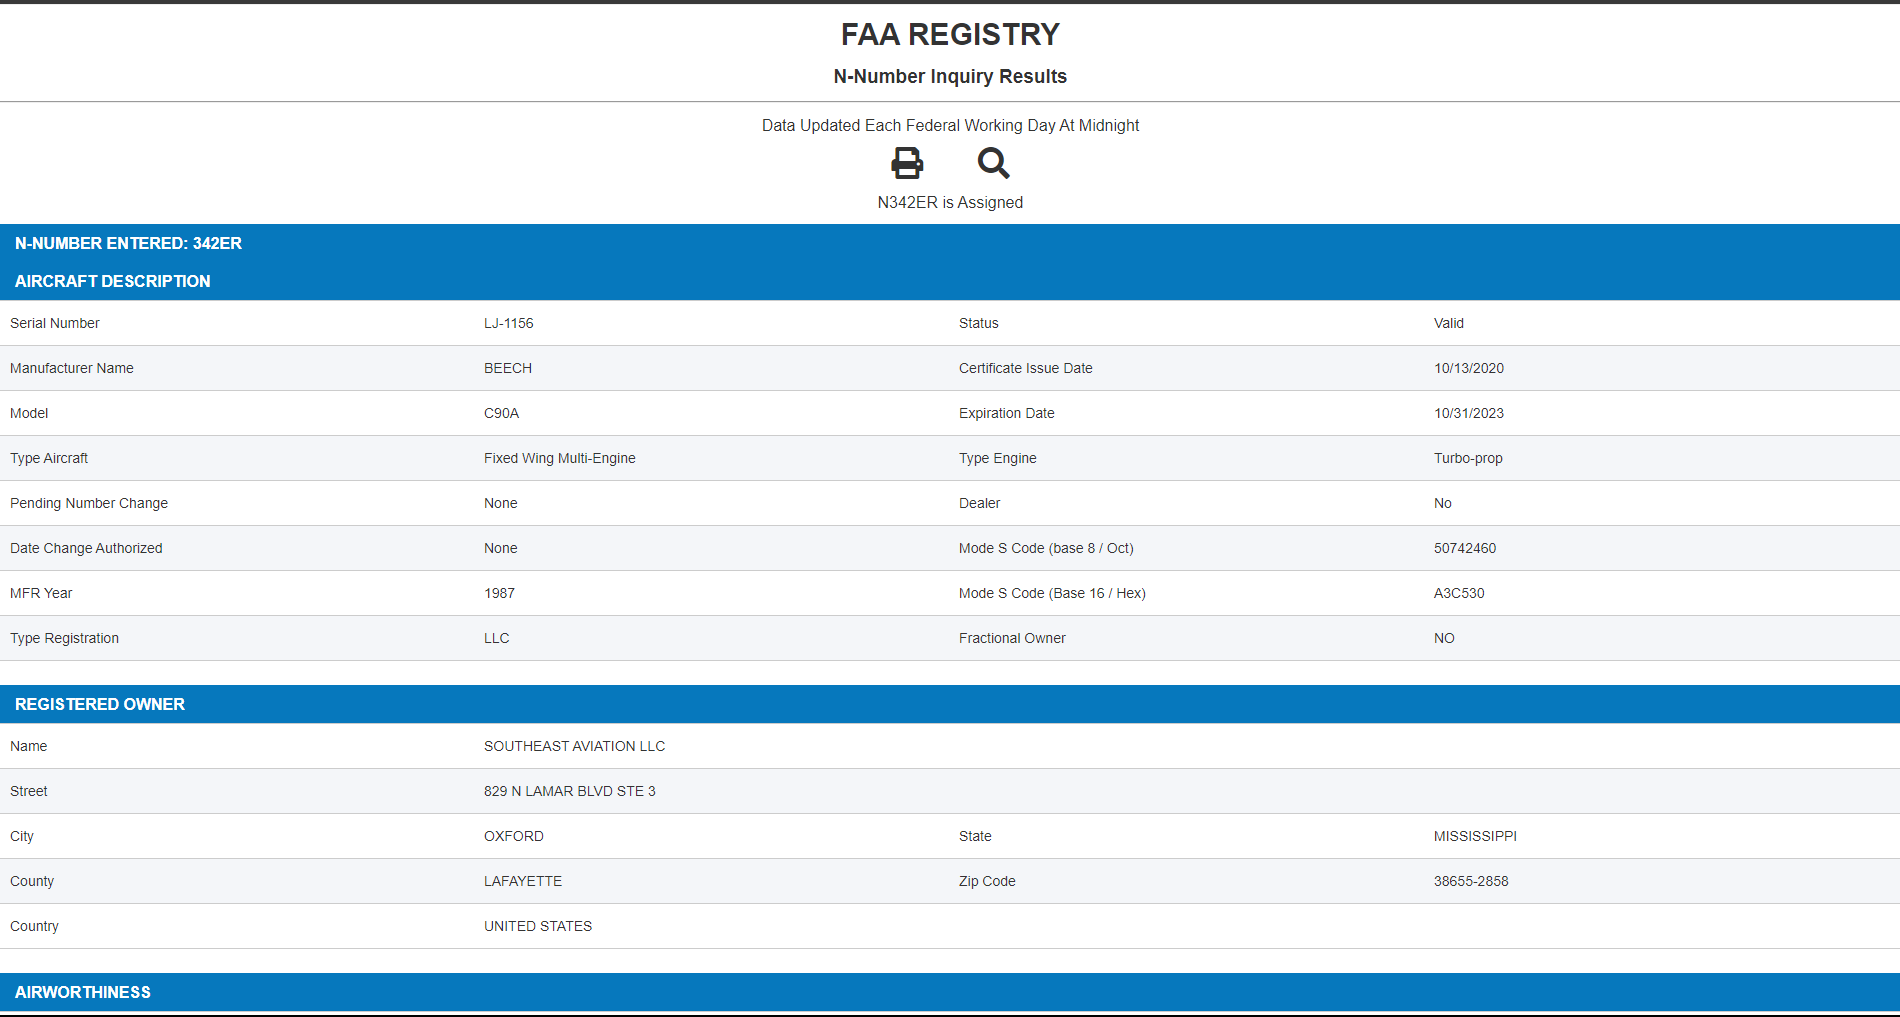The image size is (1900, 1017).
Task: Click the 'Fractional Owner' label
Action: click(x=1012, y=638)
